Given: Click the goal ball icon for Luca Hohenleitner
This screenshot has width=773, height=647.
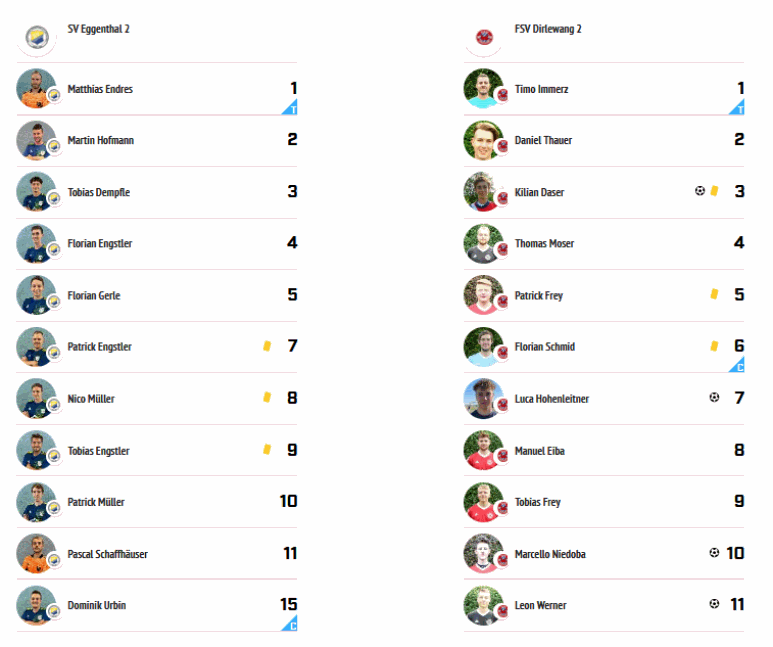Looking at the screenshot, I should (714, 397).
